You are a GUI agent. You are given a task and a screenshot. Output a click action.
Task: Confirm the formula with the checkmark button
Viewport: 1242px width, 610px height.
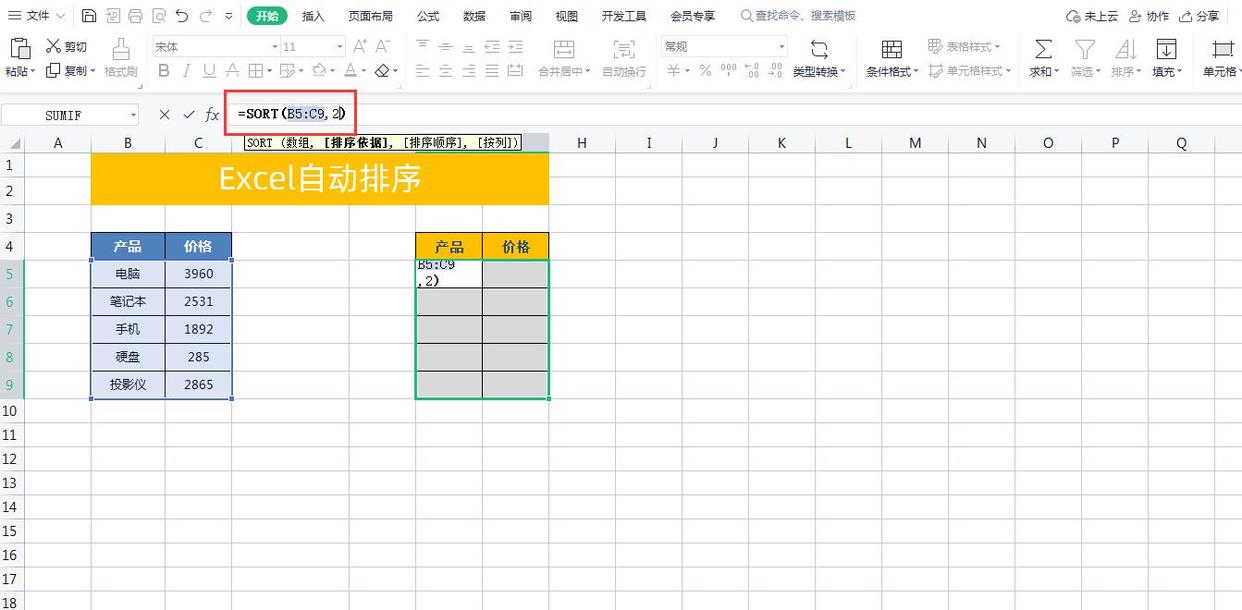coord(188,114)
